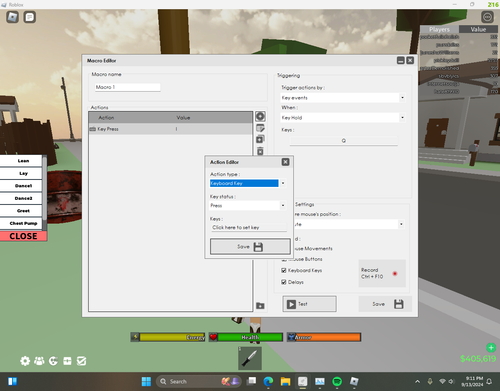Toggle the Delays checkbox
This screenshot has height=391, width=500.
(x=284, y=282)
